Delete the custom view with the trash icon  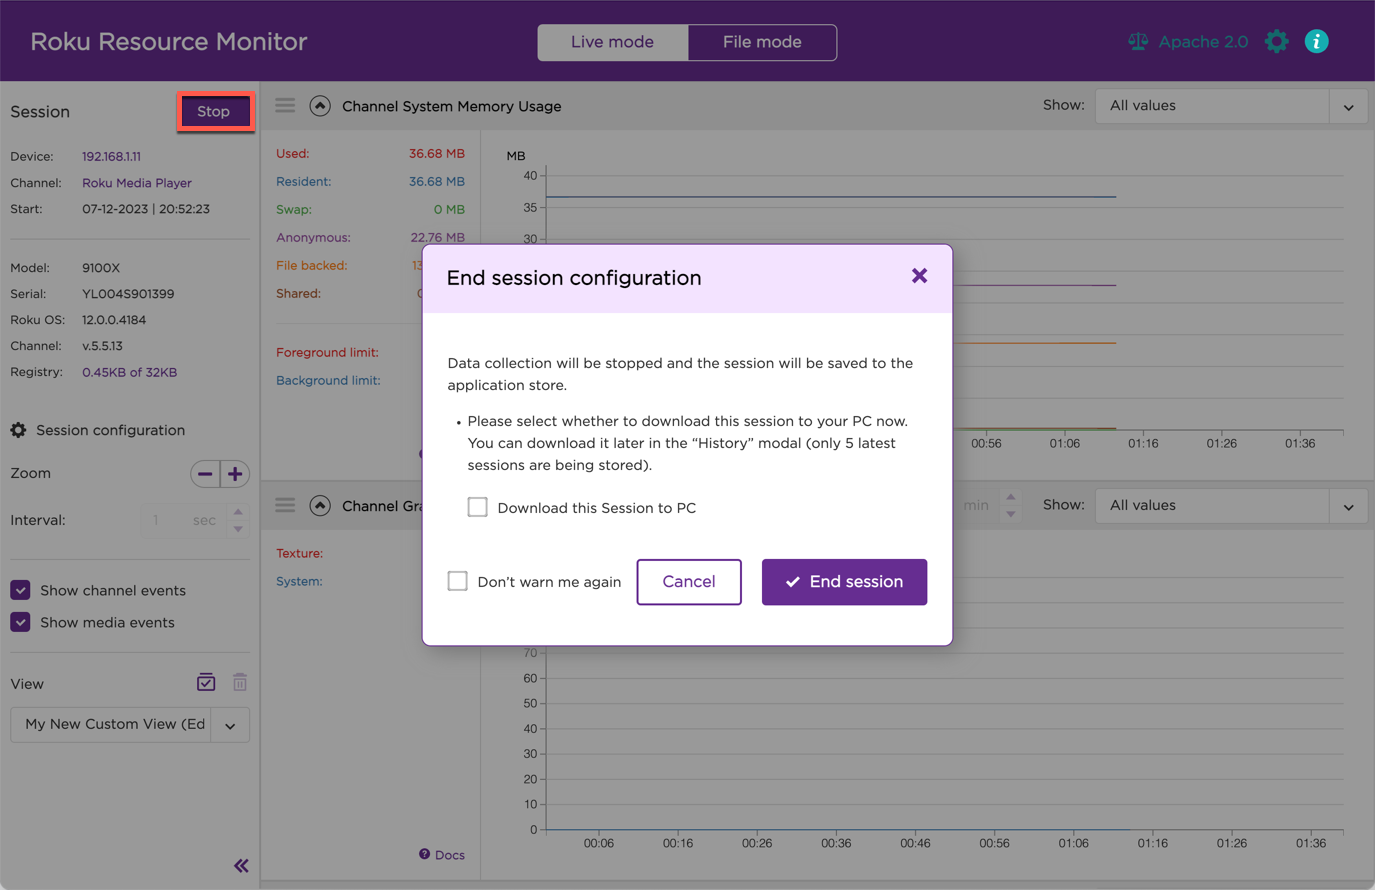[x=239, y=682]
